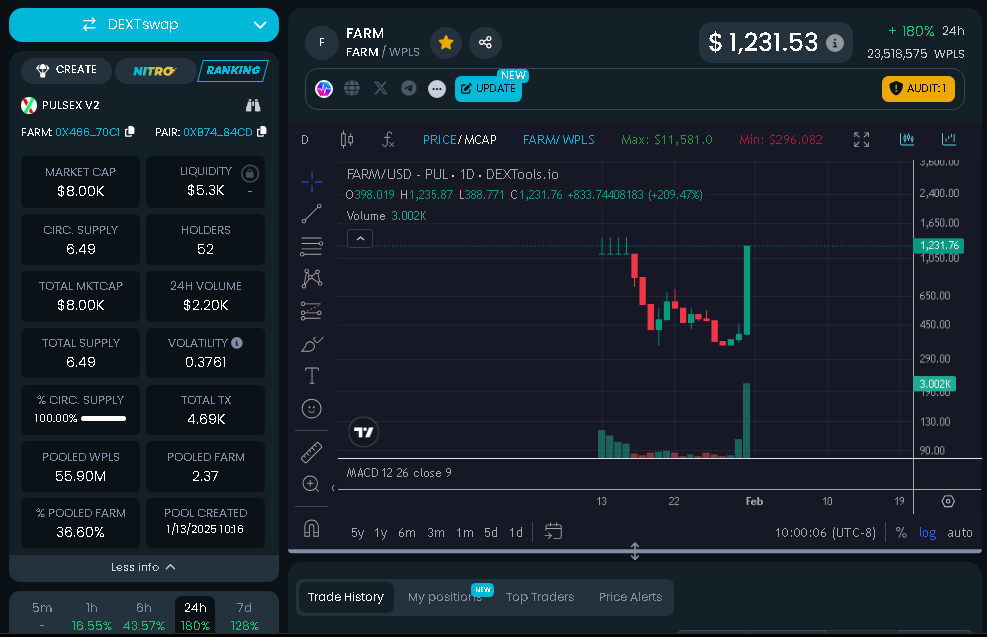987x637 pixels.
Task: Collapse the chart indicator legend chevron
Action: coord(360,239)
